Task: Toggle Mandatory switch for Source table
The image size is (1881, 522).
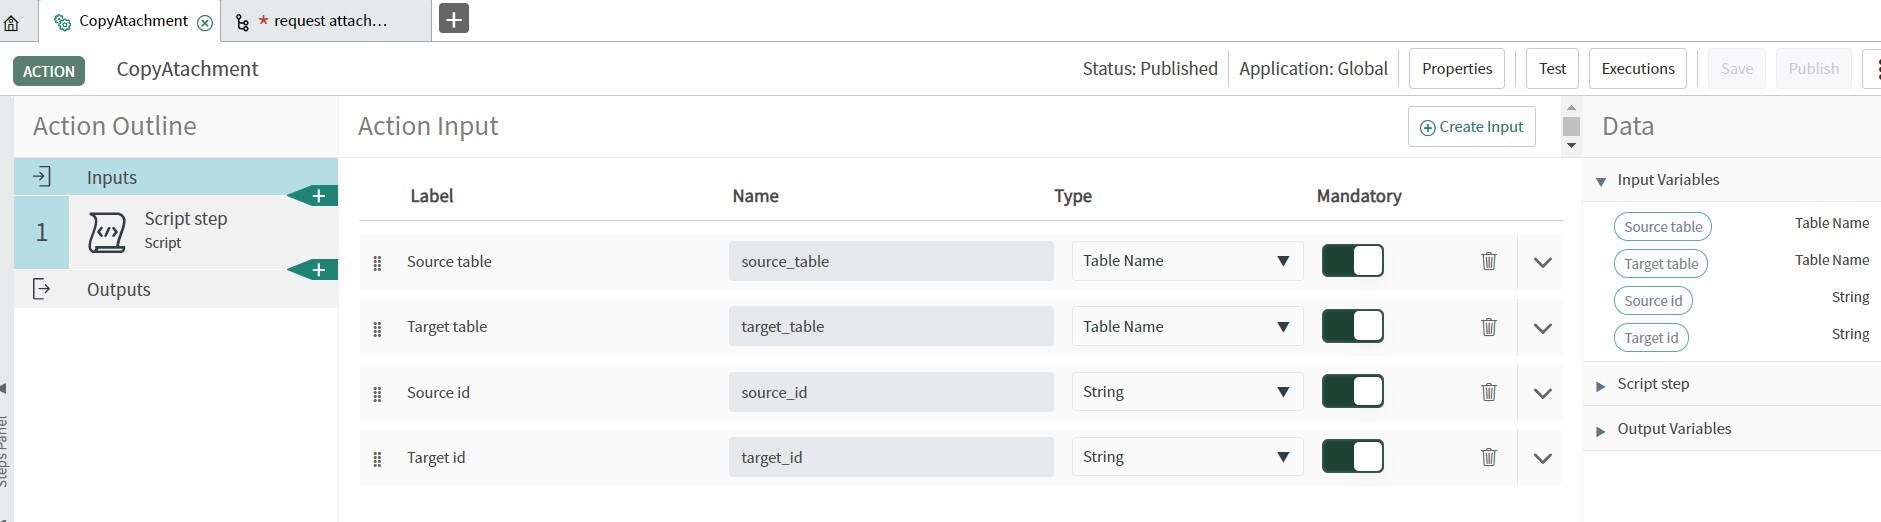Action: 1352,261
